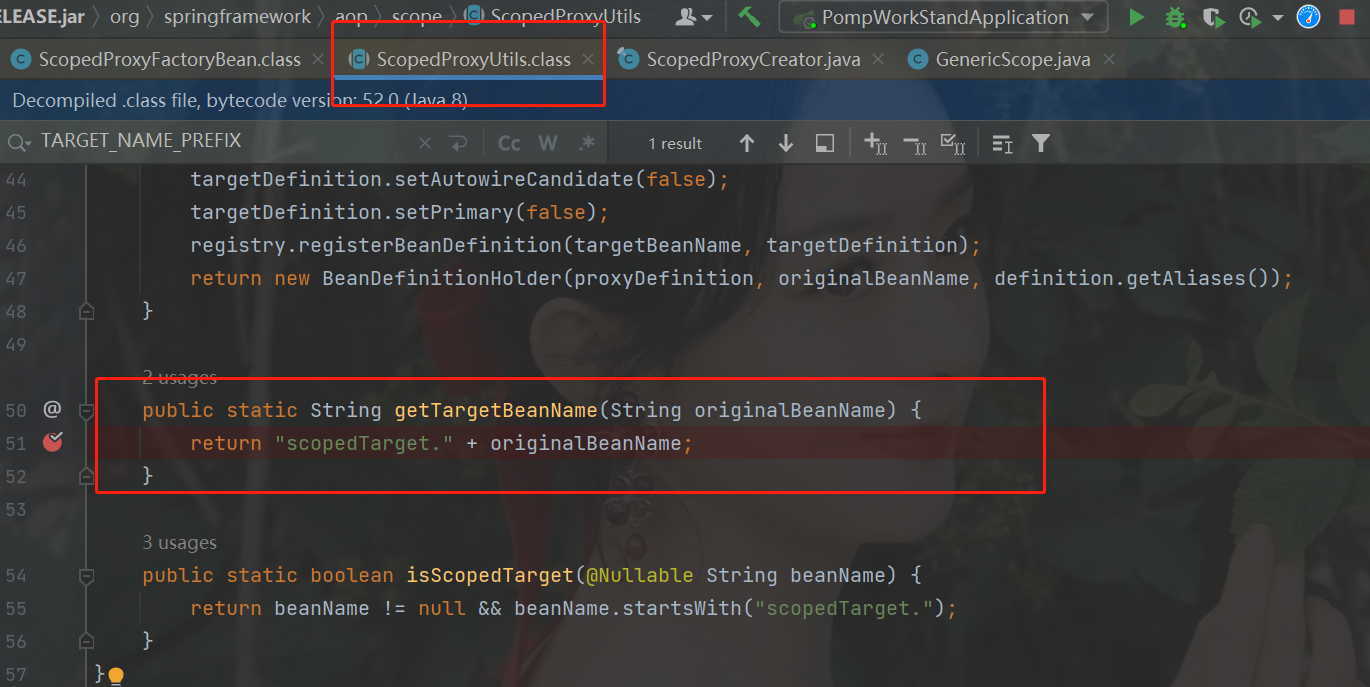Close the ScopedProxyUtils.class tab
1370x687 pixels.
click(588, 60)
